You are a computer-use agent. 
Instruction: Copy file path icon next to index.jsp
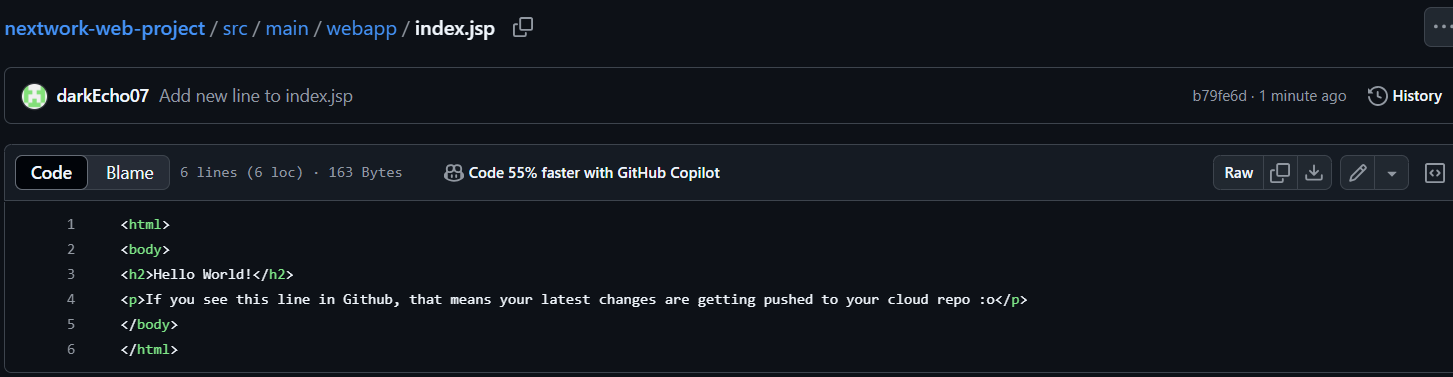(522, 28)
